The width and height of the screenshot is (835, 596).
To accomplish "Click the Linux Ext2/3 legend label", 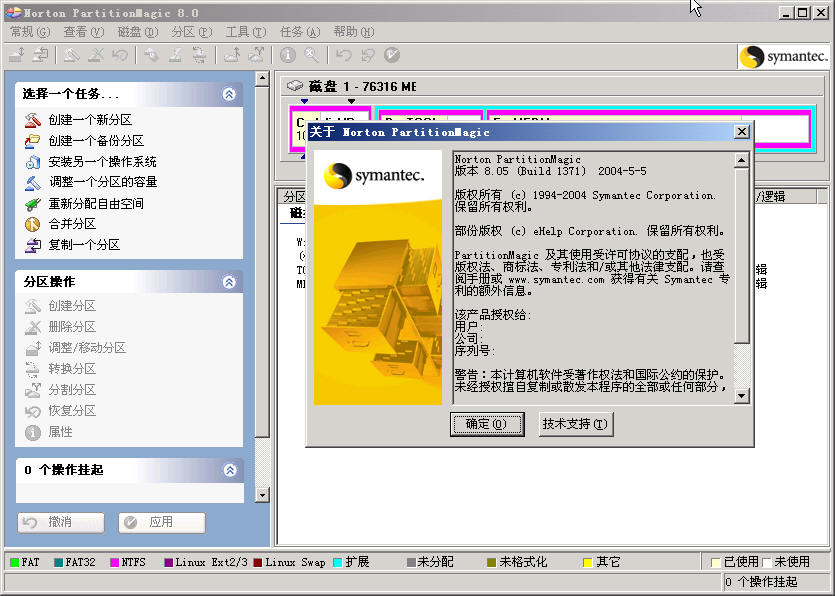I will 211,562.
